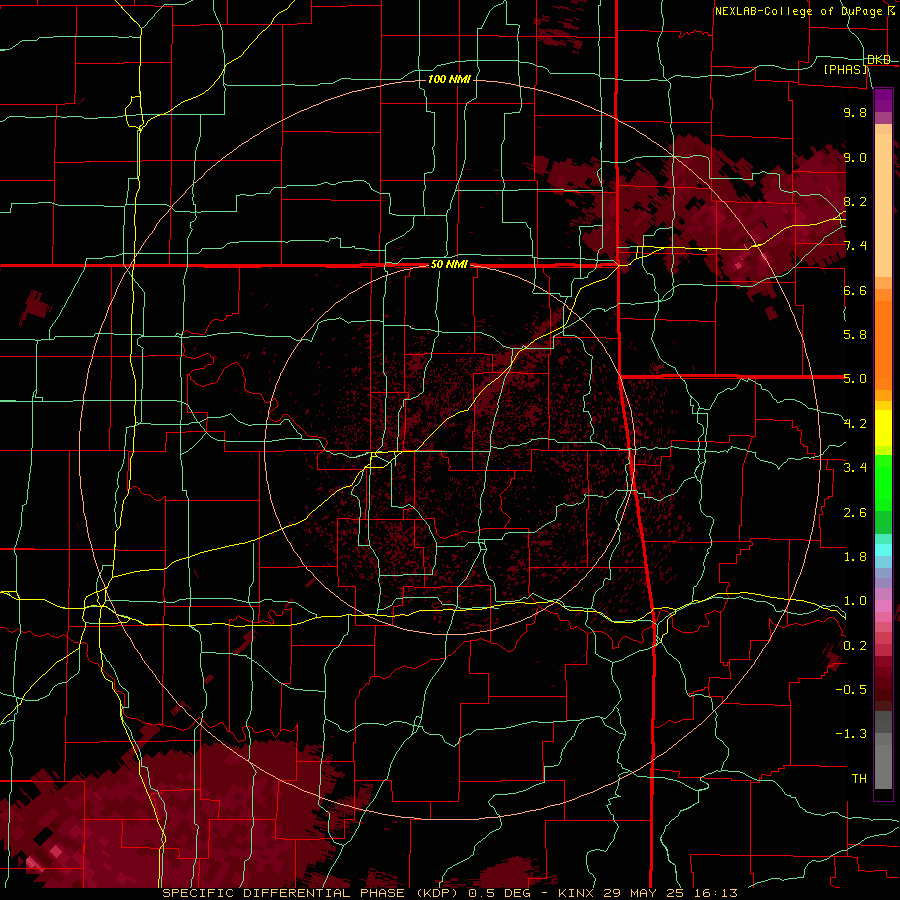Viewport: 900px width, 900px height.
Task: Click the 1.8 legend value
Action: (x=855, y=557)
